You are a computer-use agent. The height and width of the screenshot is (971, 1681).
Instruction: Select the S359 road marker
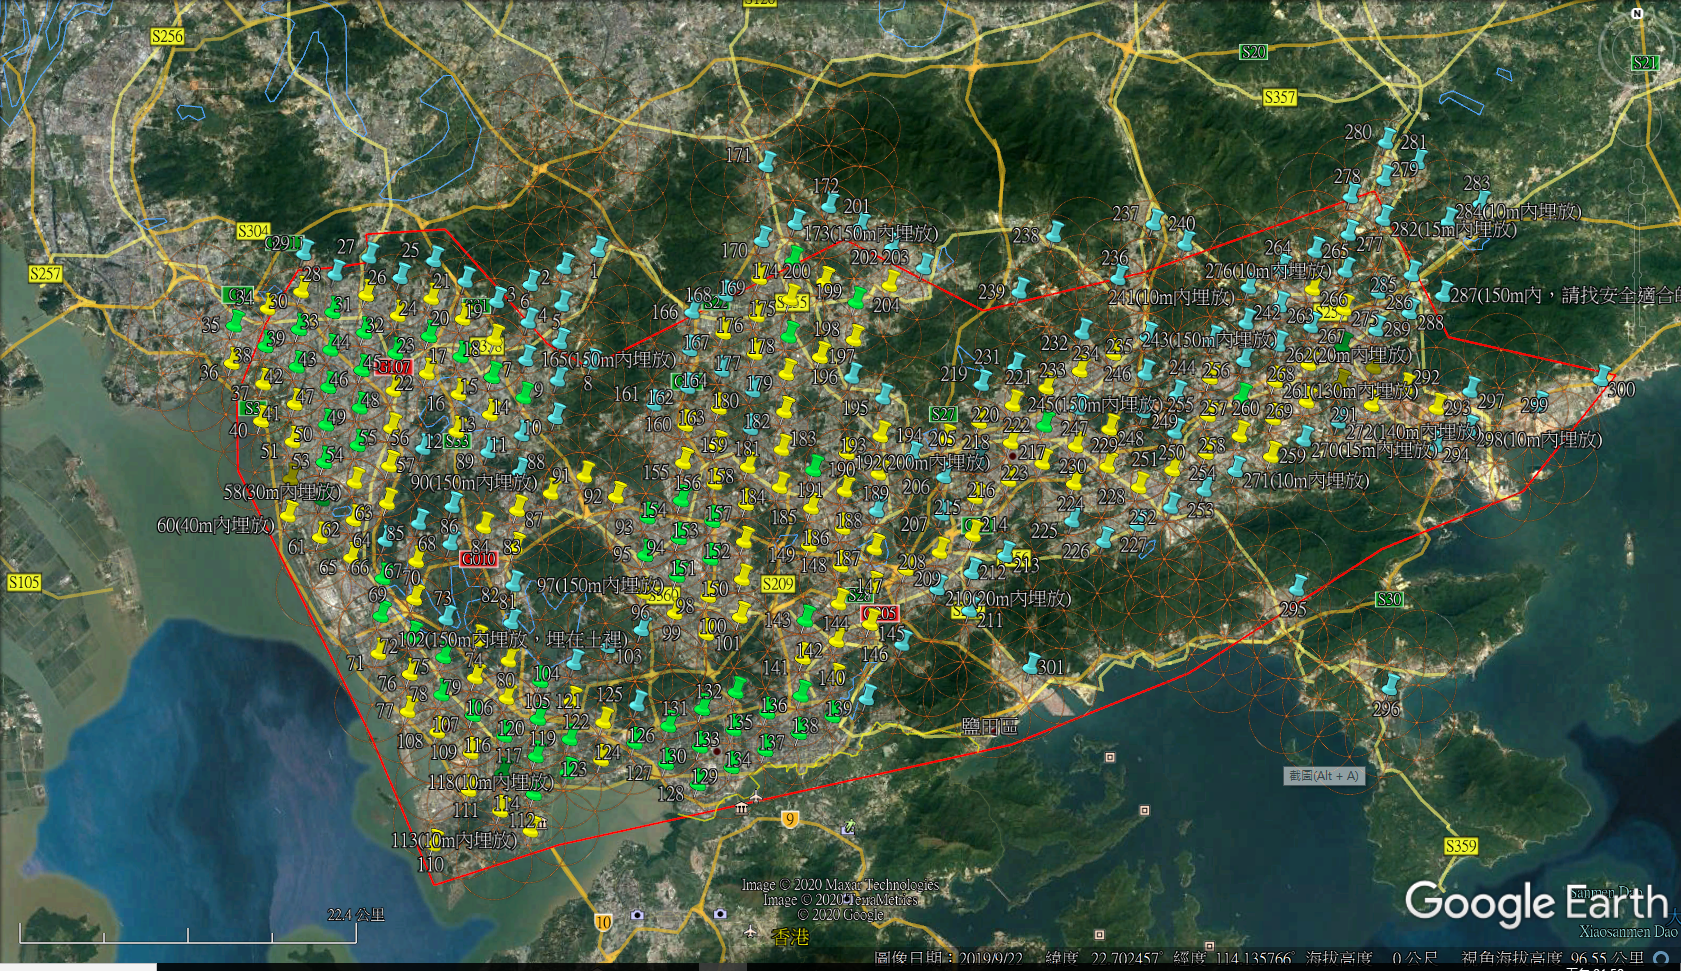point(1461,846)
